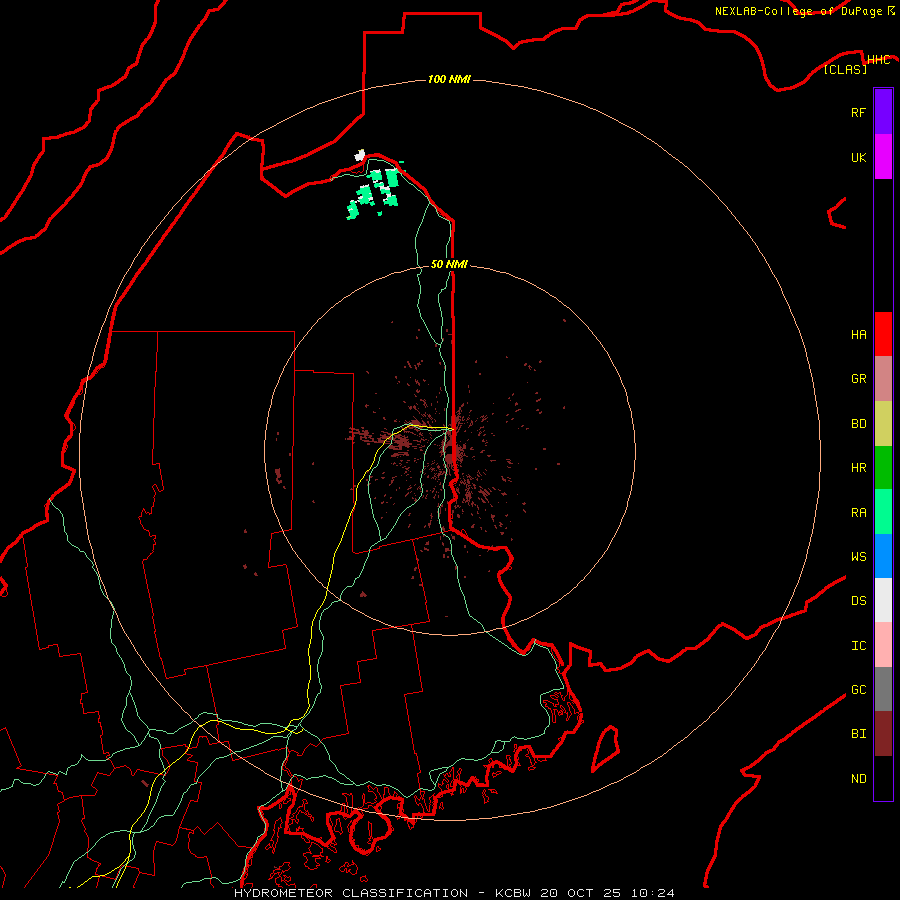Image resolution: width=900 pixels, height=900 pixels.
Task: Click the GC legend label
Action: point(858,690)
